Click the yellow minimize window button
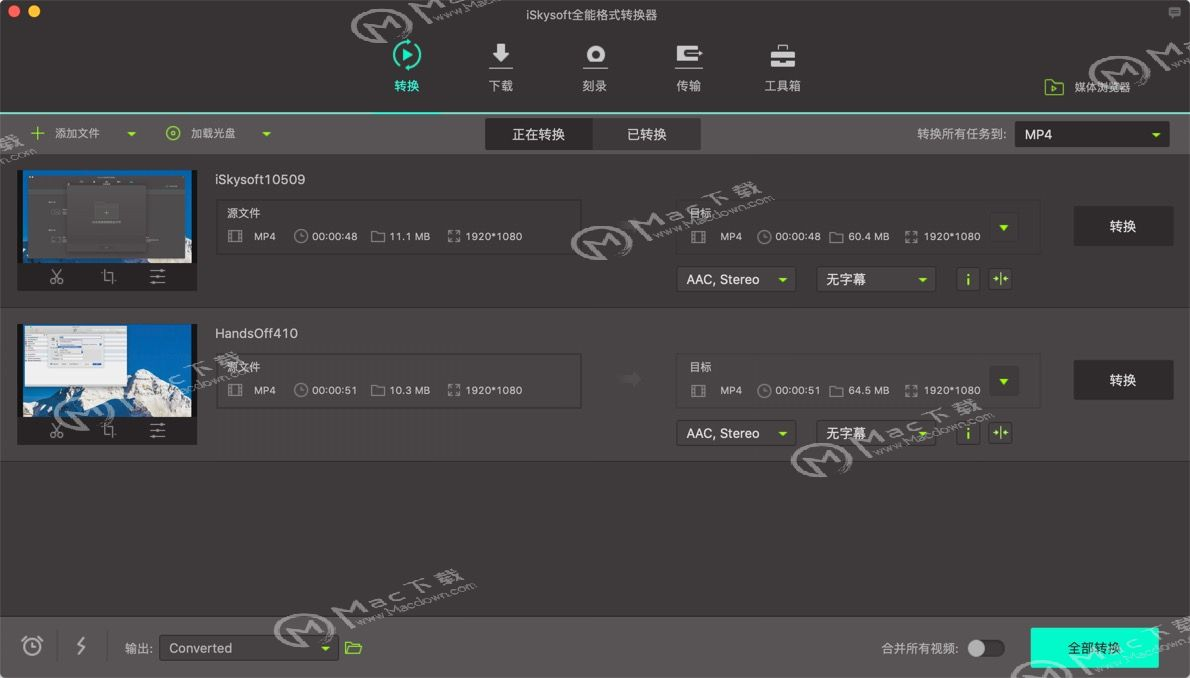The height and width of the screenshot is (678, 1190). click(x=34, y=11)
